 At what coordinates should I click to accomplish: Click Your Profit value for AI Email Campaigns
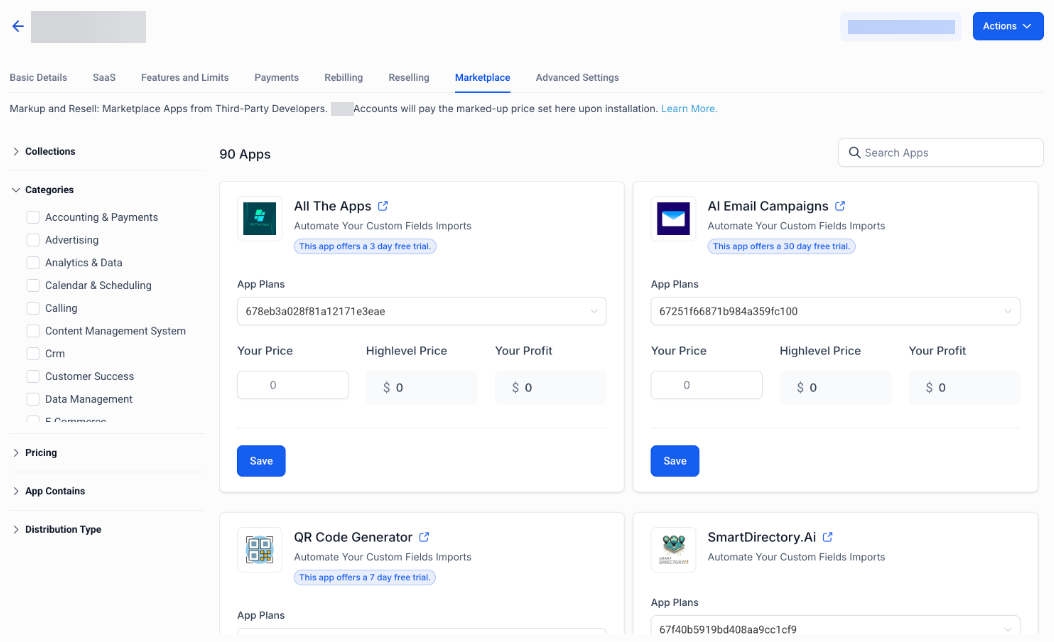click(964, 387)
